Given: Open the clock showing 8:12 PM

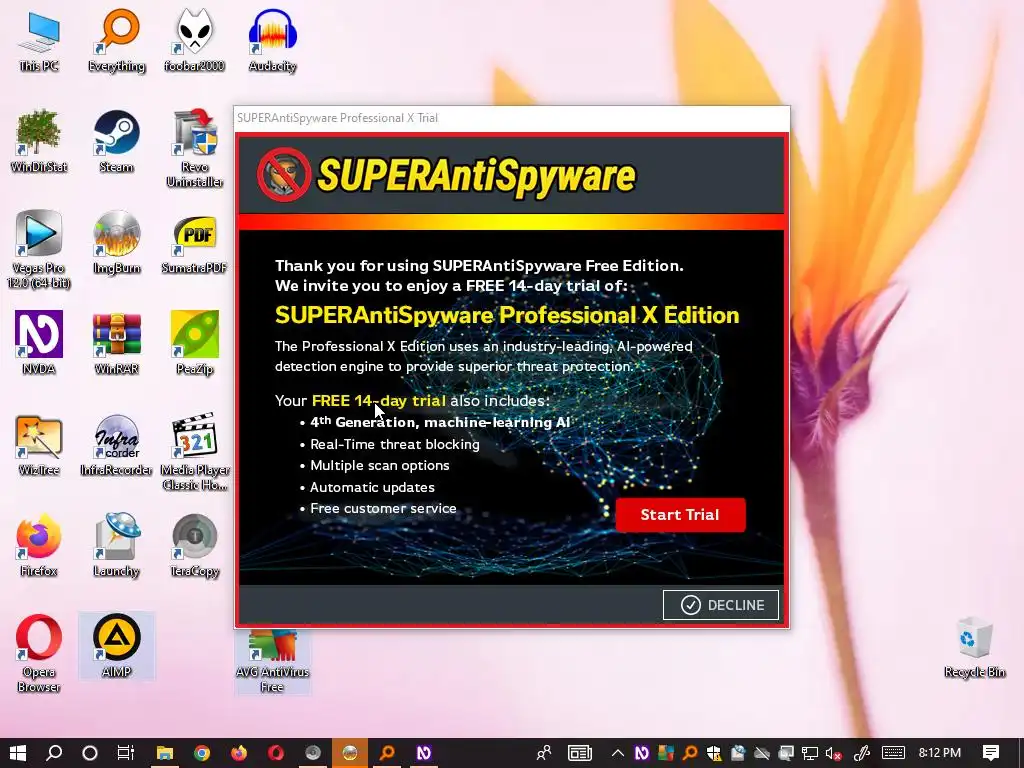Looking at the screenshot, I should (x=940, y=753).
